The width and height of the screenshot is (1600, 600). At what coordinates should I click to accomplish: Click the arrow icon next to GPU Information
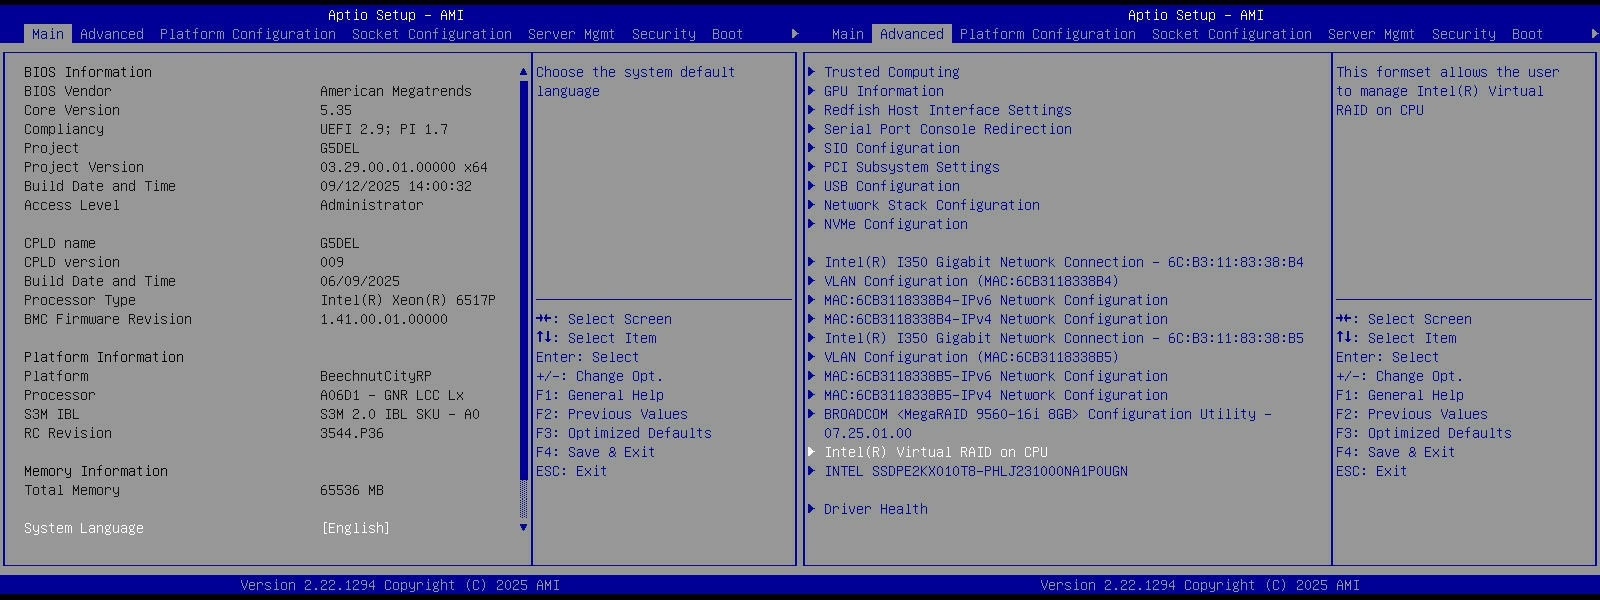coord(812,91)
